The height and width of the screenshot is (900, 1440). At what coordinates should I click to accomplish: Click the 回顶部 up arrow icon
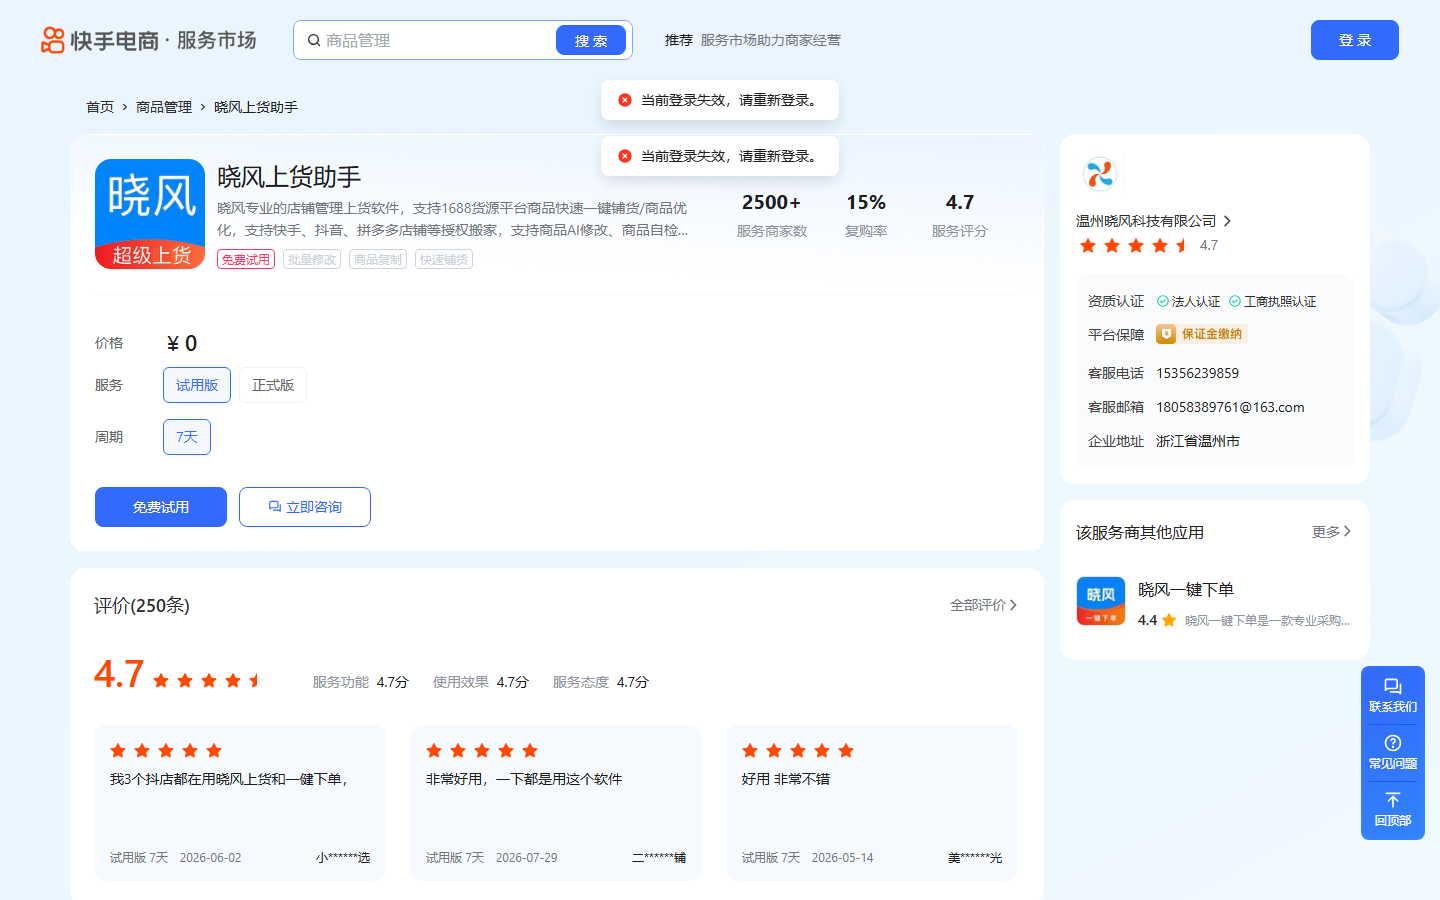pos(1393,800)
